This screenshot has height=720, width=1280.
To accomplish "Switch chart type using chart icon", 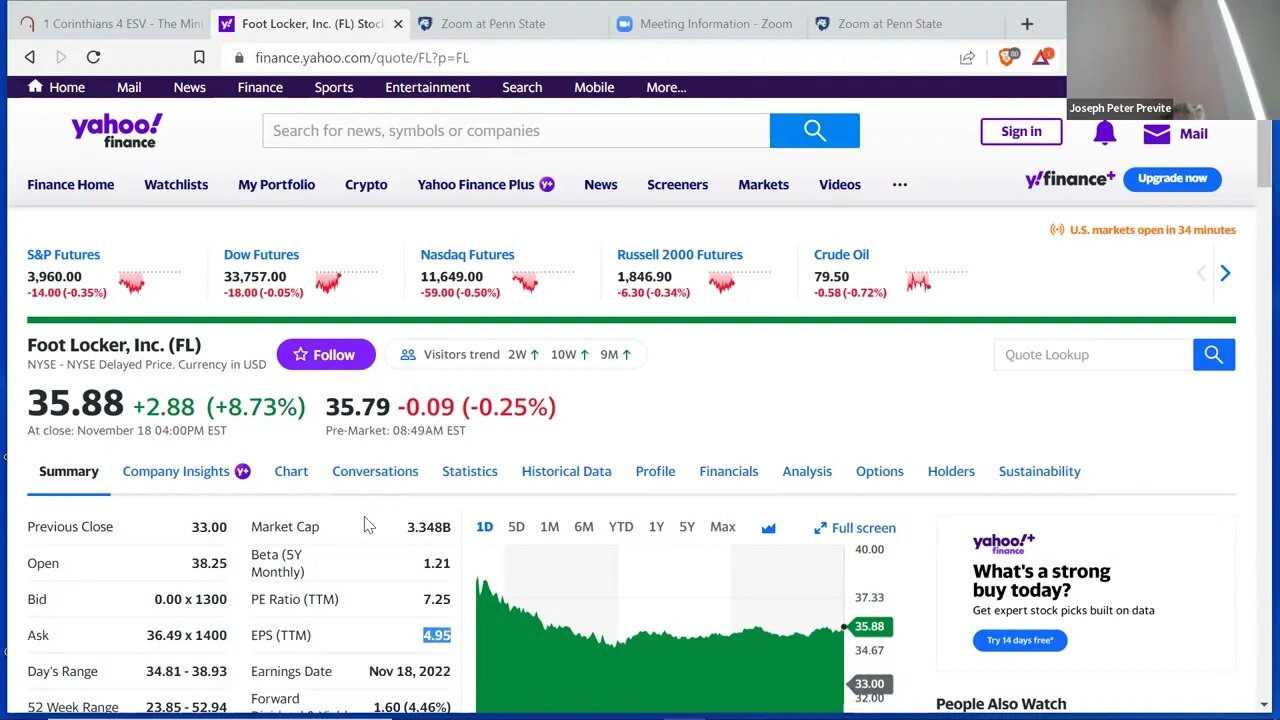I will (x=768, y=528).
